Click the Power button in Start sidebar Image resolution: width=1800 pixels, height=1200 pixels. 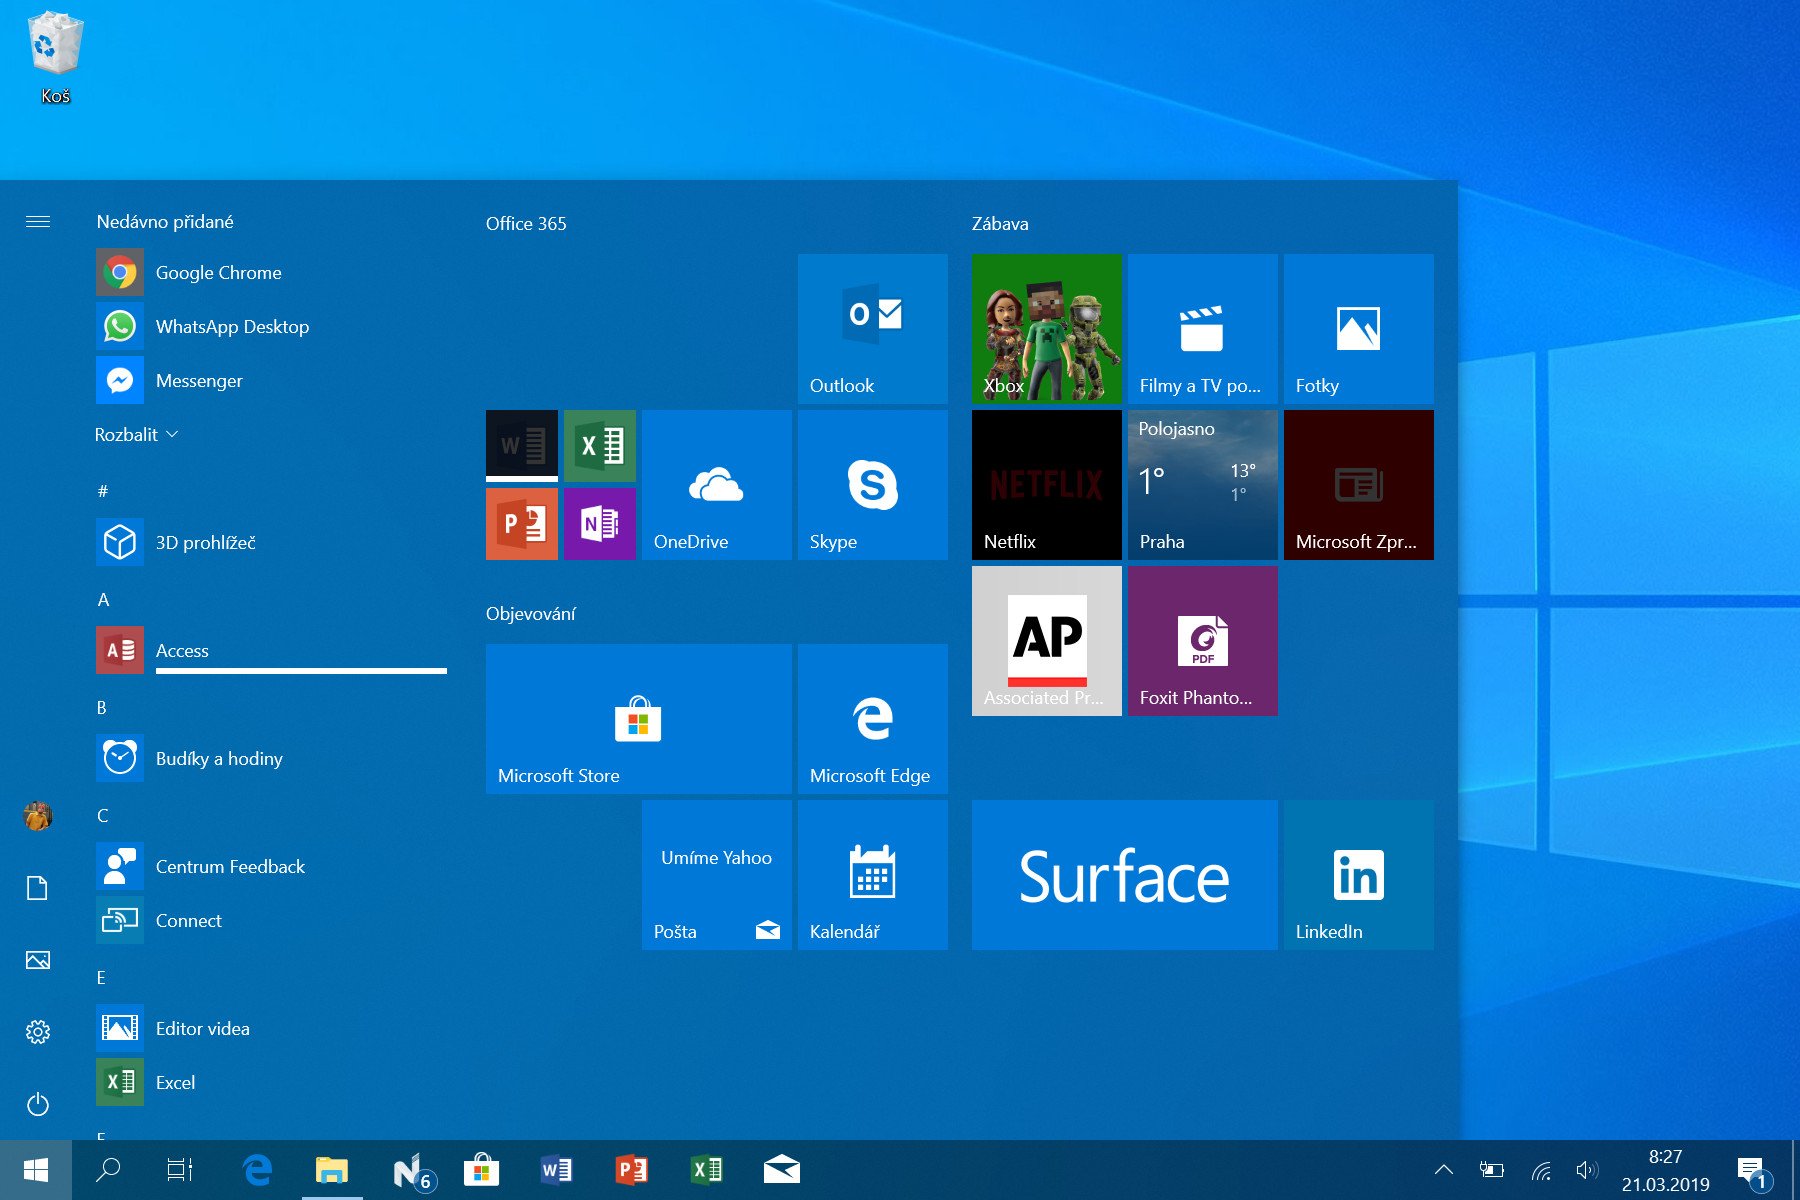coord(38,1104)
